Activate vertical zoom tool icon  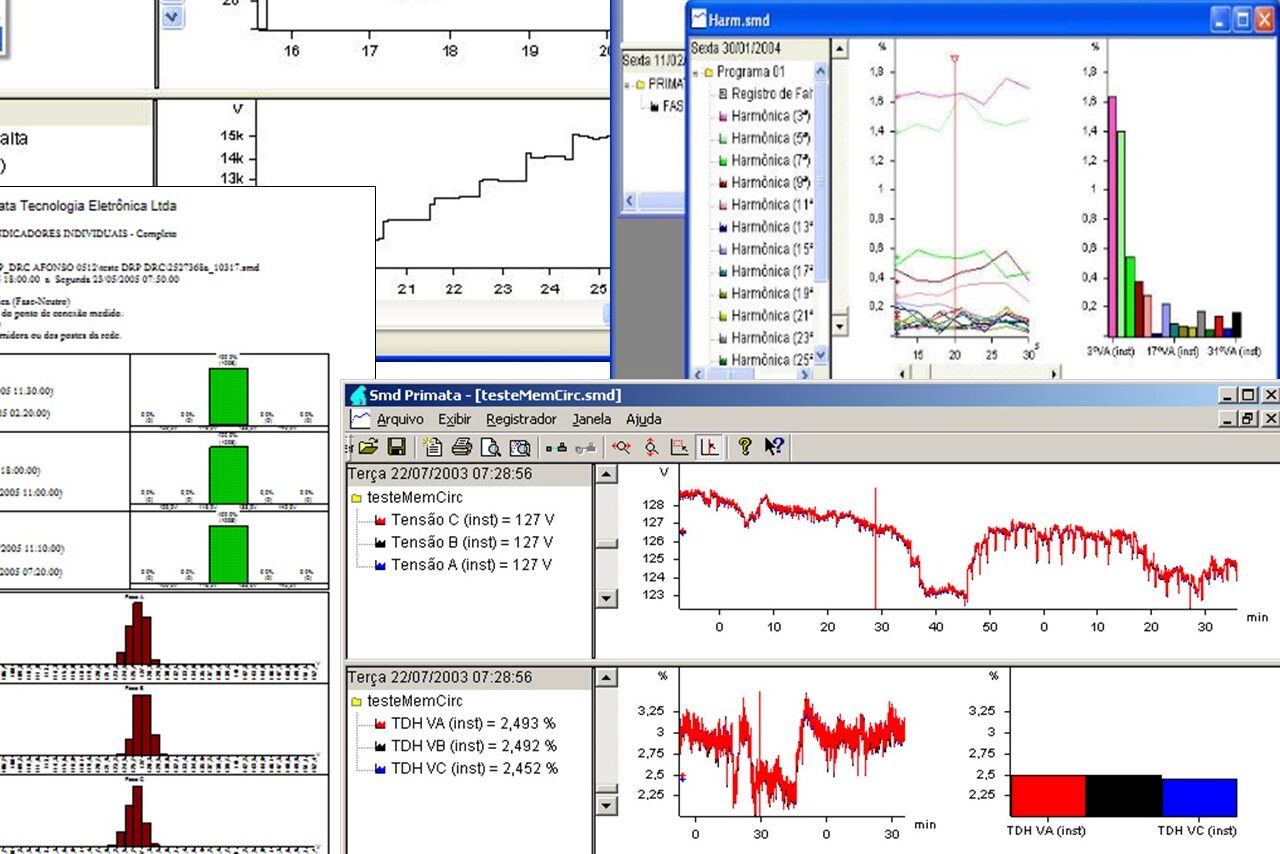click(651, 447)
